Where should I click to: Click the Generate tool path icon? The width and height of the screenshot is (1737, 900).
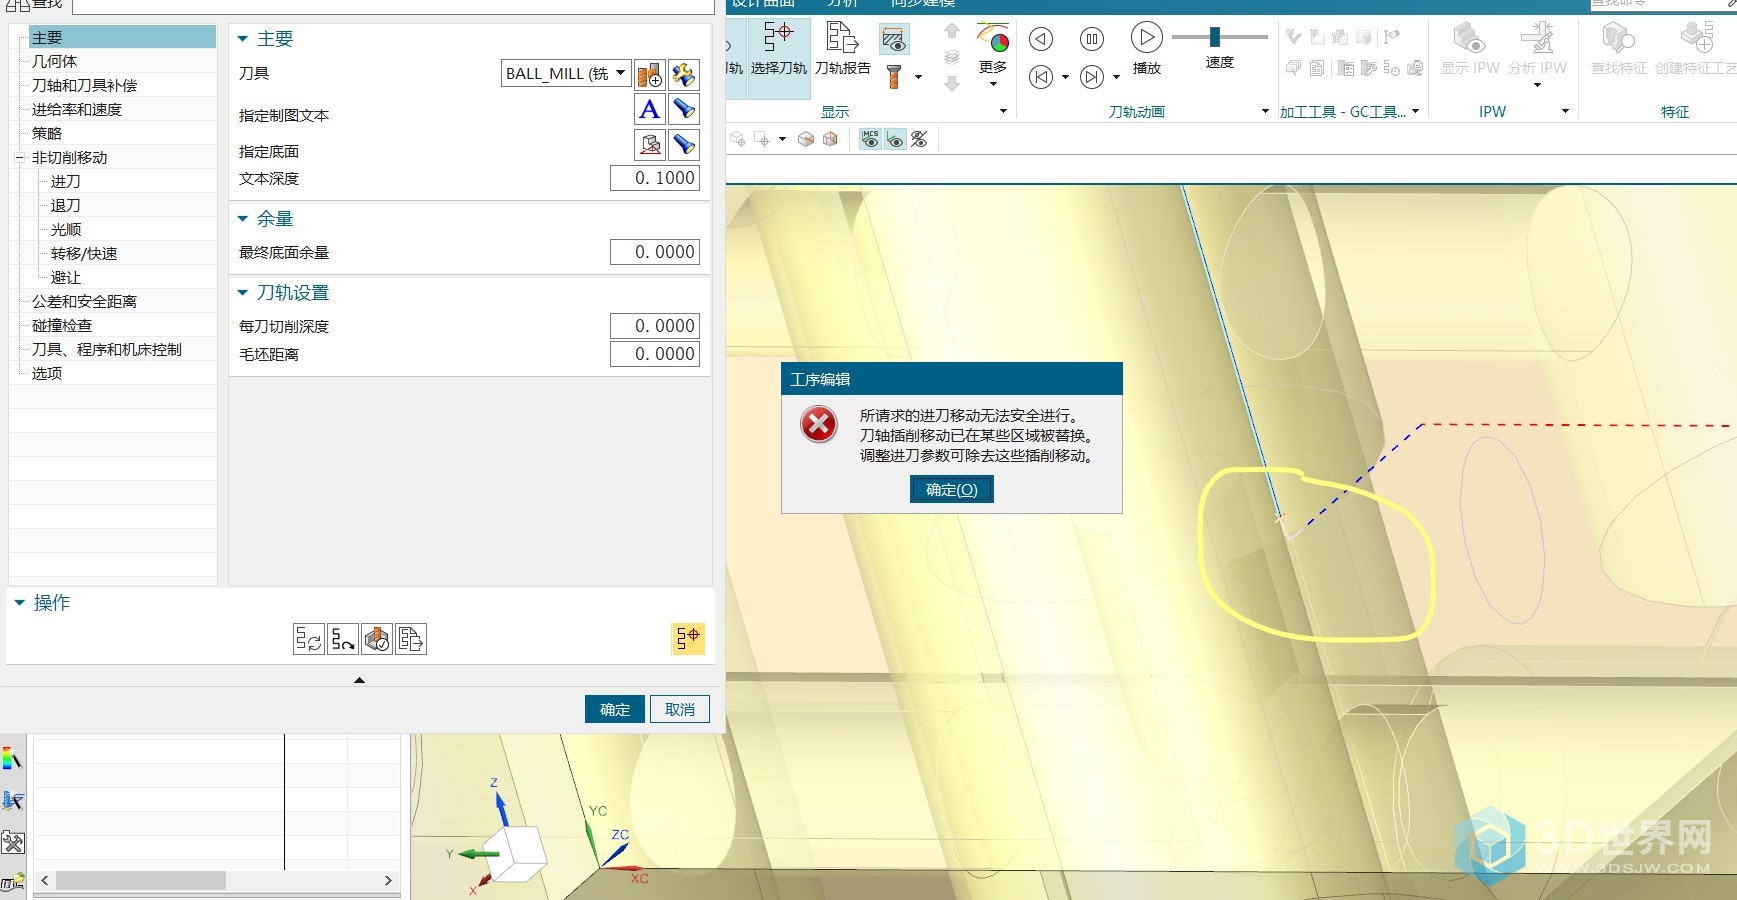pyautogui.click(x=309, y=639)
